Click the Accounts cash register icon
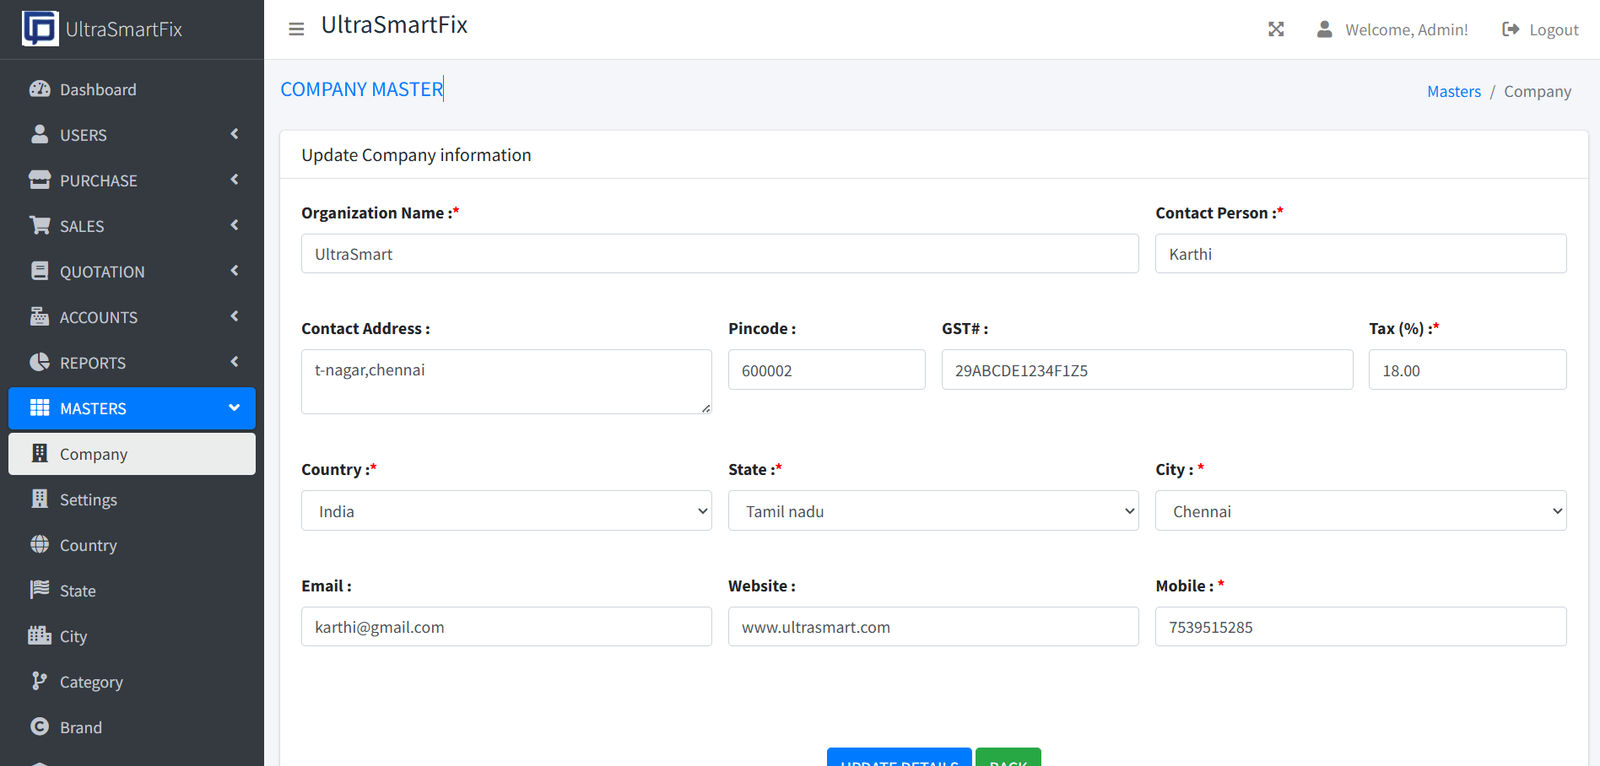Image resolution: width=1600 pixels, height=766 pixels. (x=40, y=316)
